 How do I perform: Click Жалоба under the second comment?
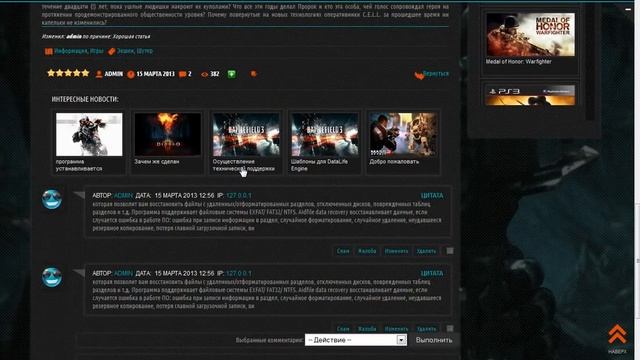coord(367,329)
